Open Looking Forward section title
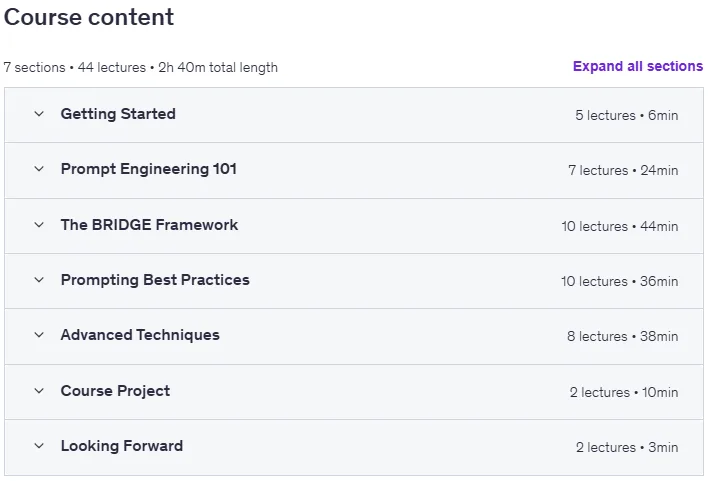The height and width of the screenshot is (481, 708). (x=122, y=446)
